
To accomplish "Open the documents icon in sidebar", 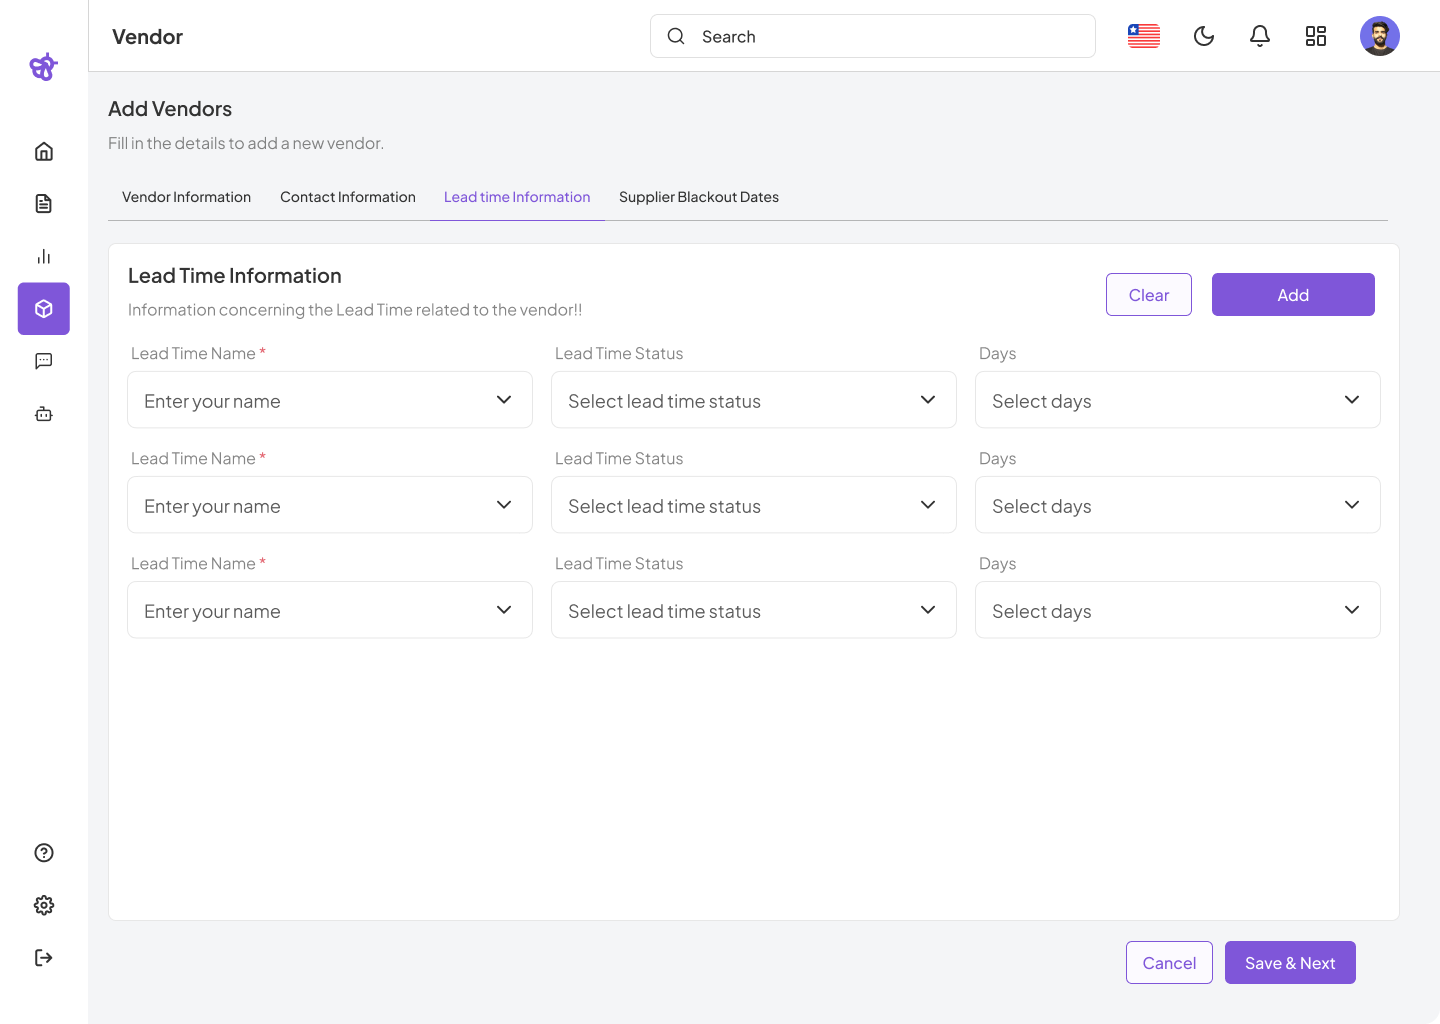I will [44, 204].
